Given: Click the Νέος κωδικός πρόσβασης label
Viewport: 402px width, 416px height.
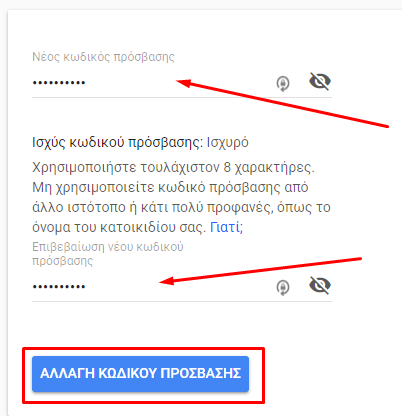Looking at the screenshot, I should [103, 57].
